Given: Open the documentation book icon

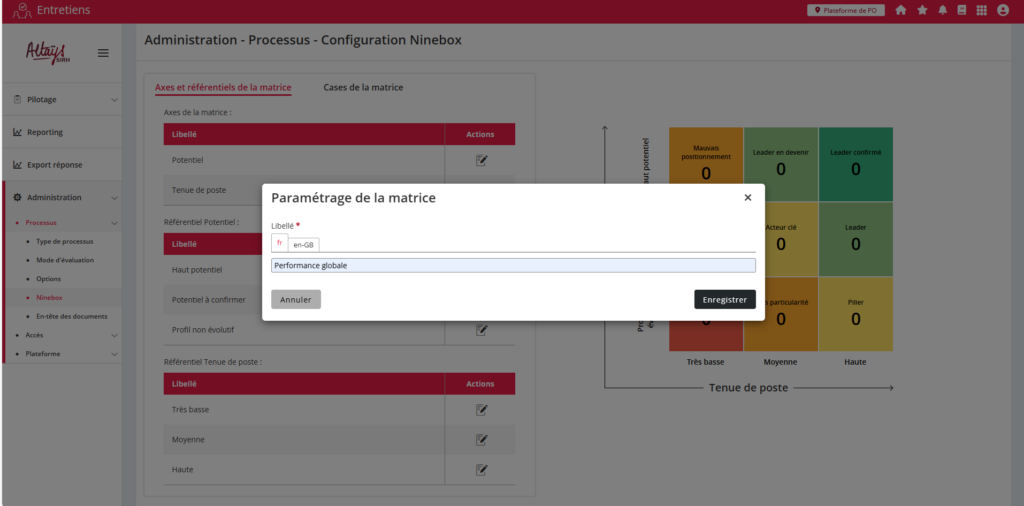Looking at the screenshot, I should [961, 10].
